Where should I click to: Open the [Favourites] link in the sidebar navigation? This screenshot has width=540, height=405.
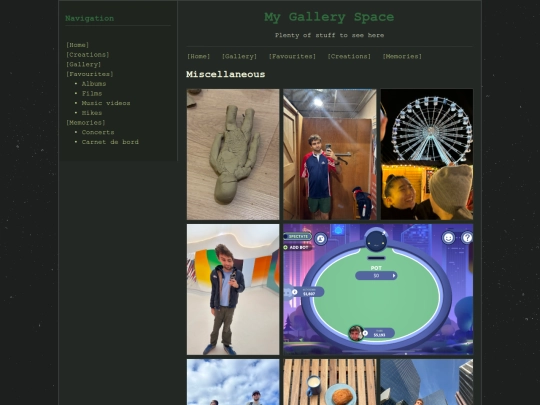tap(90, 74)
